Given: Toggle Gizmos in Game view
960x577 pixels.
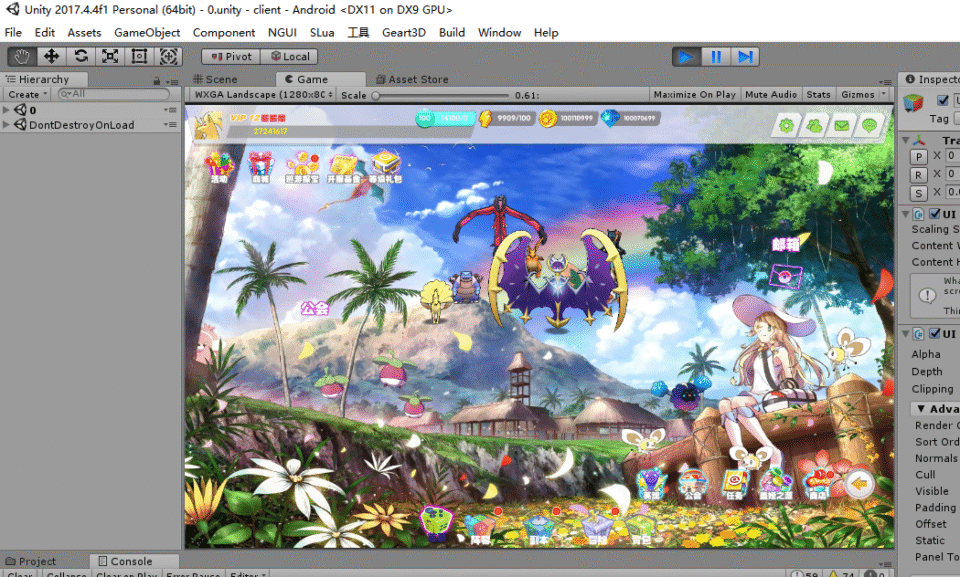Looking at the screenshot, I should tap(857, 94).
